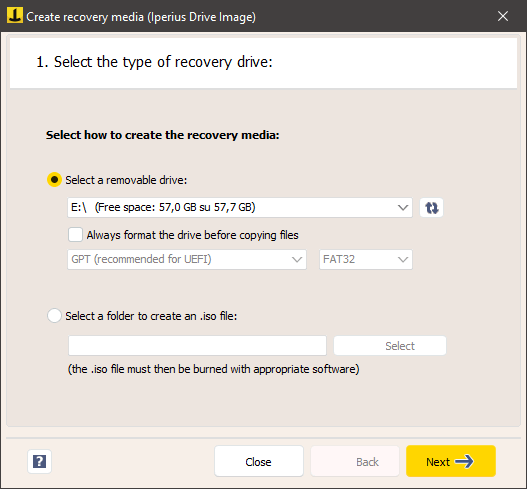Click Select to browse iso folder
Viewport: 527px width, 489px height.
point(390,345)
